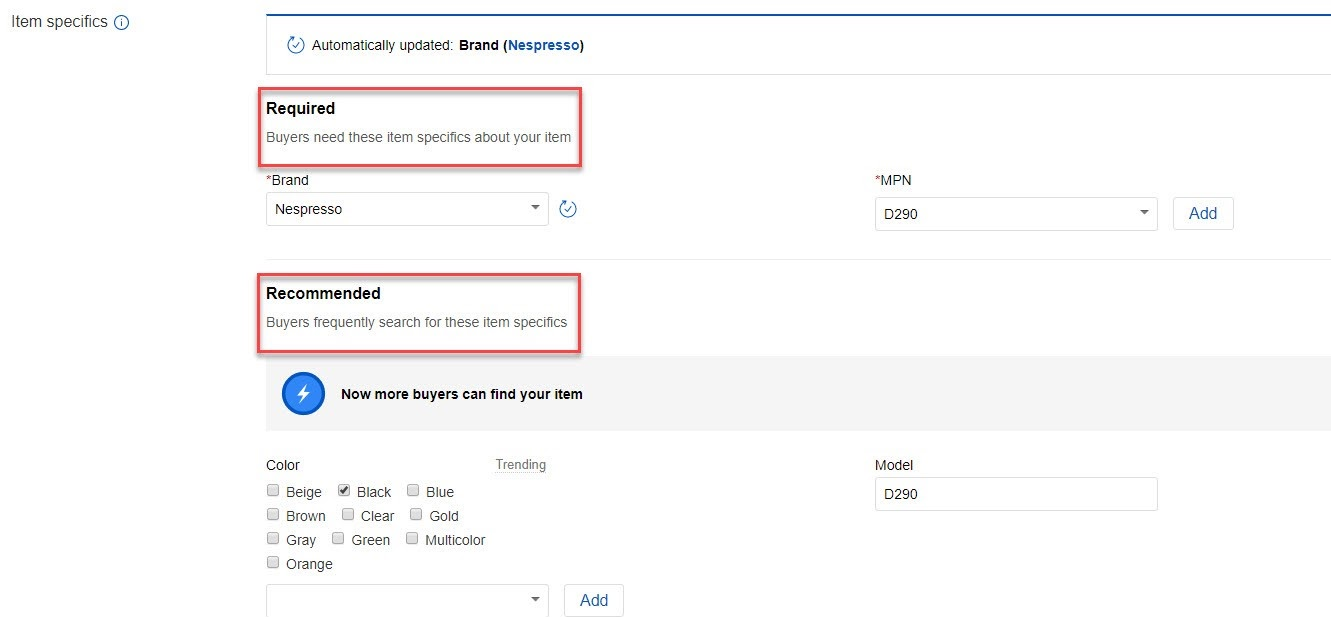
Task: Click the Nespresso link in update notice
Action: pyautogui.click(x=544, y=45)
